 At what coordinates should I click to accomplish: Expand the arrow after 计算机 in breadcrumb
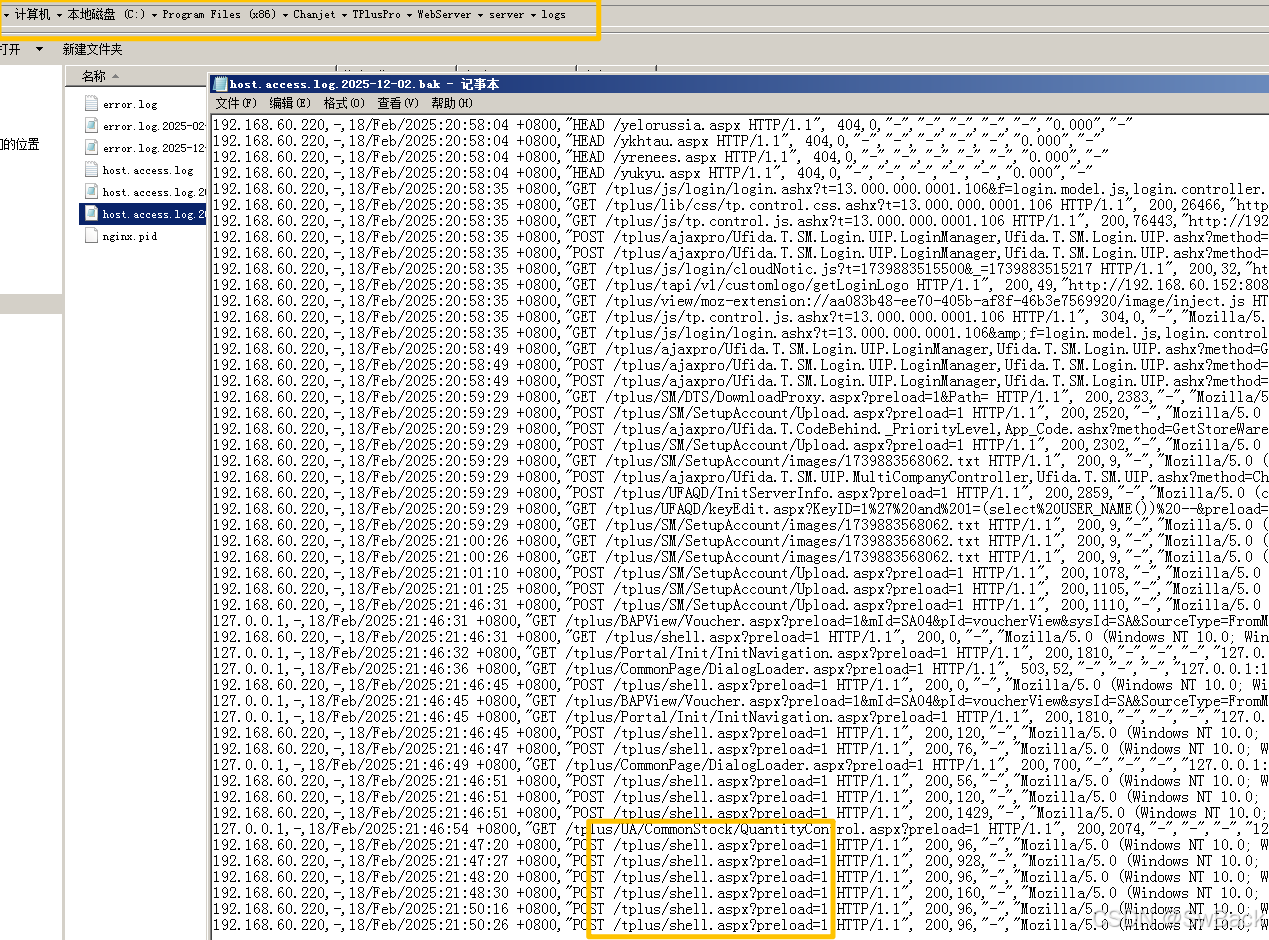(59, 15)
